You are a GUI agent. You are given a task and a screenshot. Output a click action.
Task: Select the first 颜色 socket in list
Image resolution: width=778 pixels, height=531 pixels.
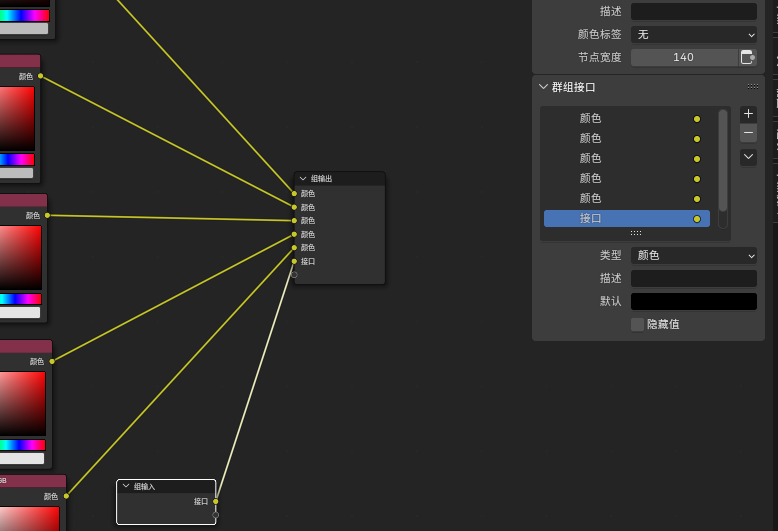tap(627, 119)
